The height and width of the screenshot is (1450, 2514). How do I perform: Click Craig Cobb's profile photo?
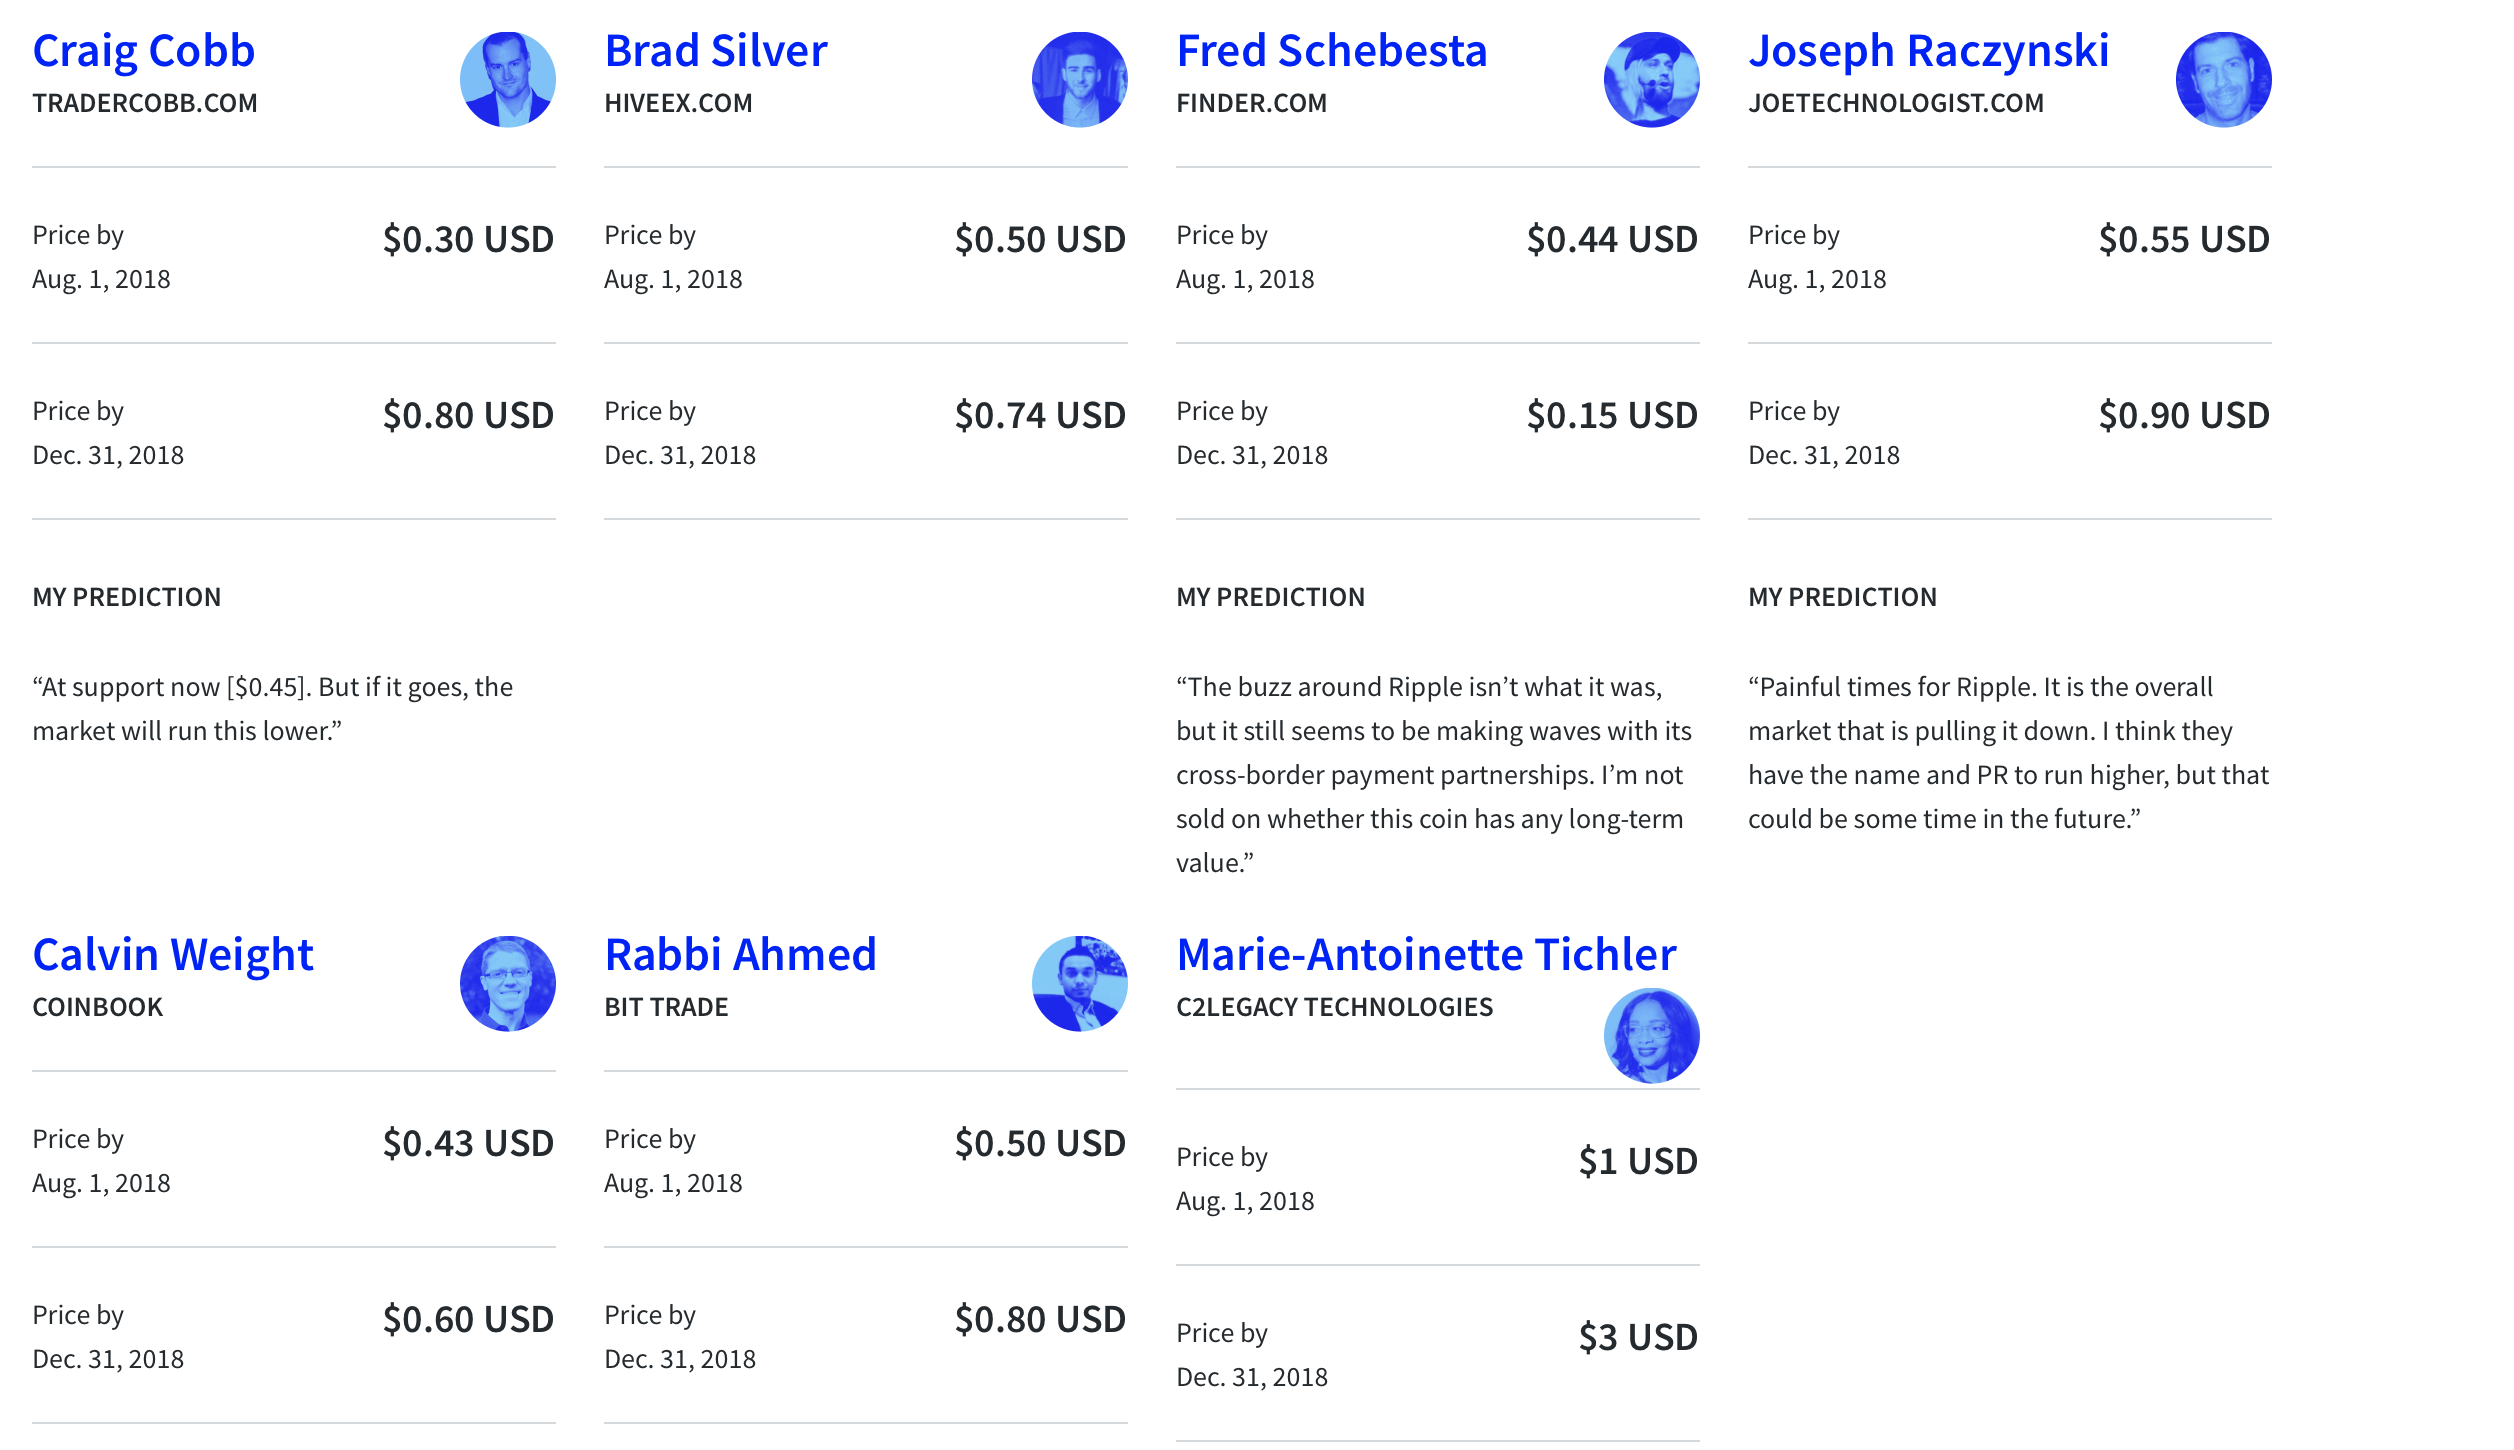(x=508, y=80)
